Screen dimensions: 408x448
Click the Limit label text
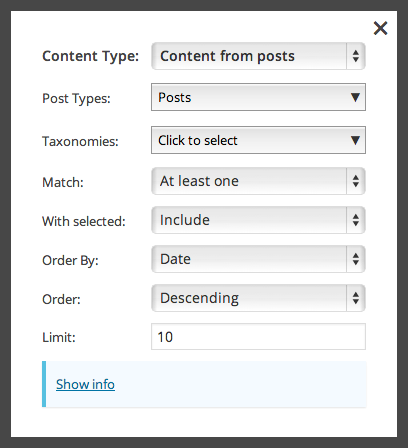[59, 337]
